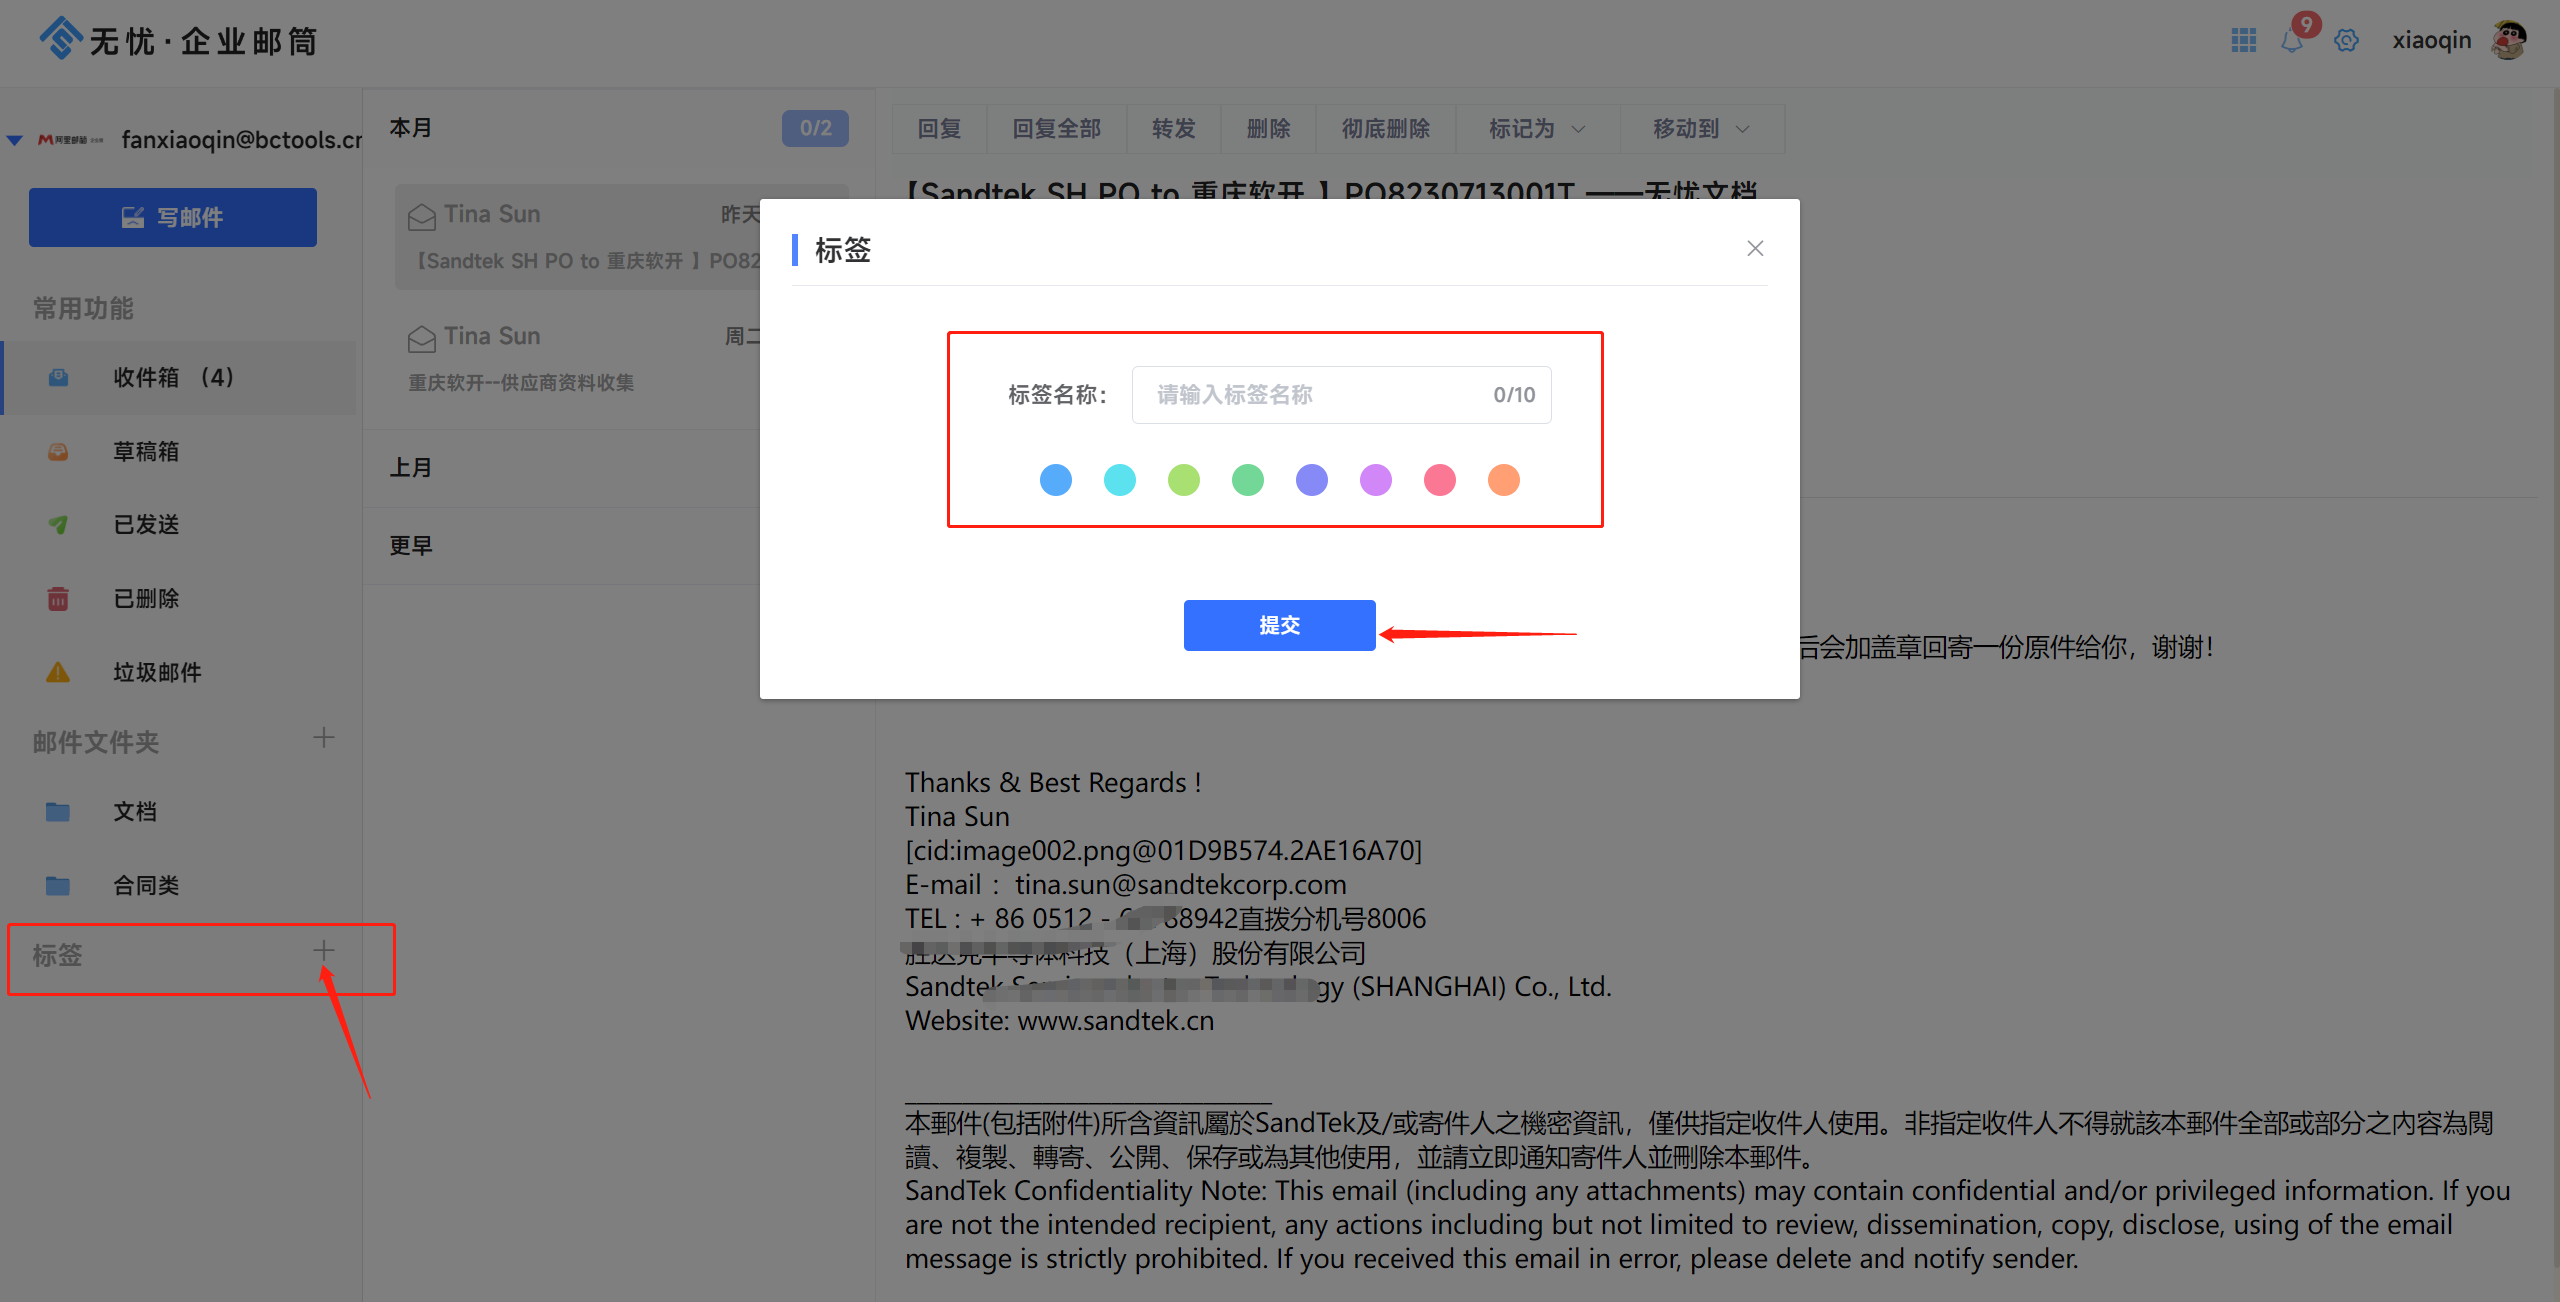Open the apps grid icon
The width and height of the screenshot is (2560, 1302).
[2243, 40]
